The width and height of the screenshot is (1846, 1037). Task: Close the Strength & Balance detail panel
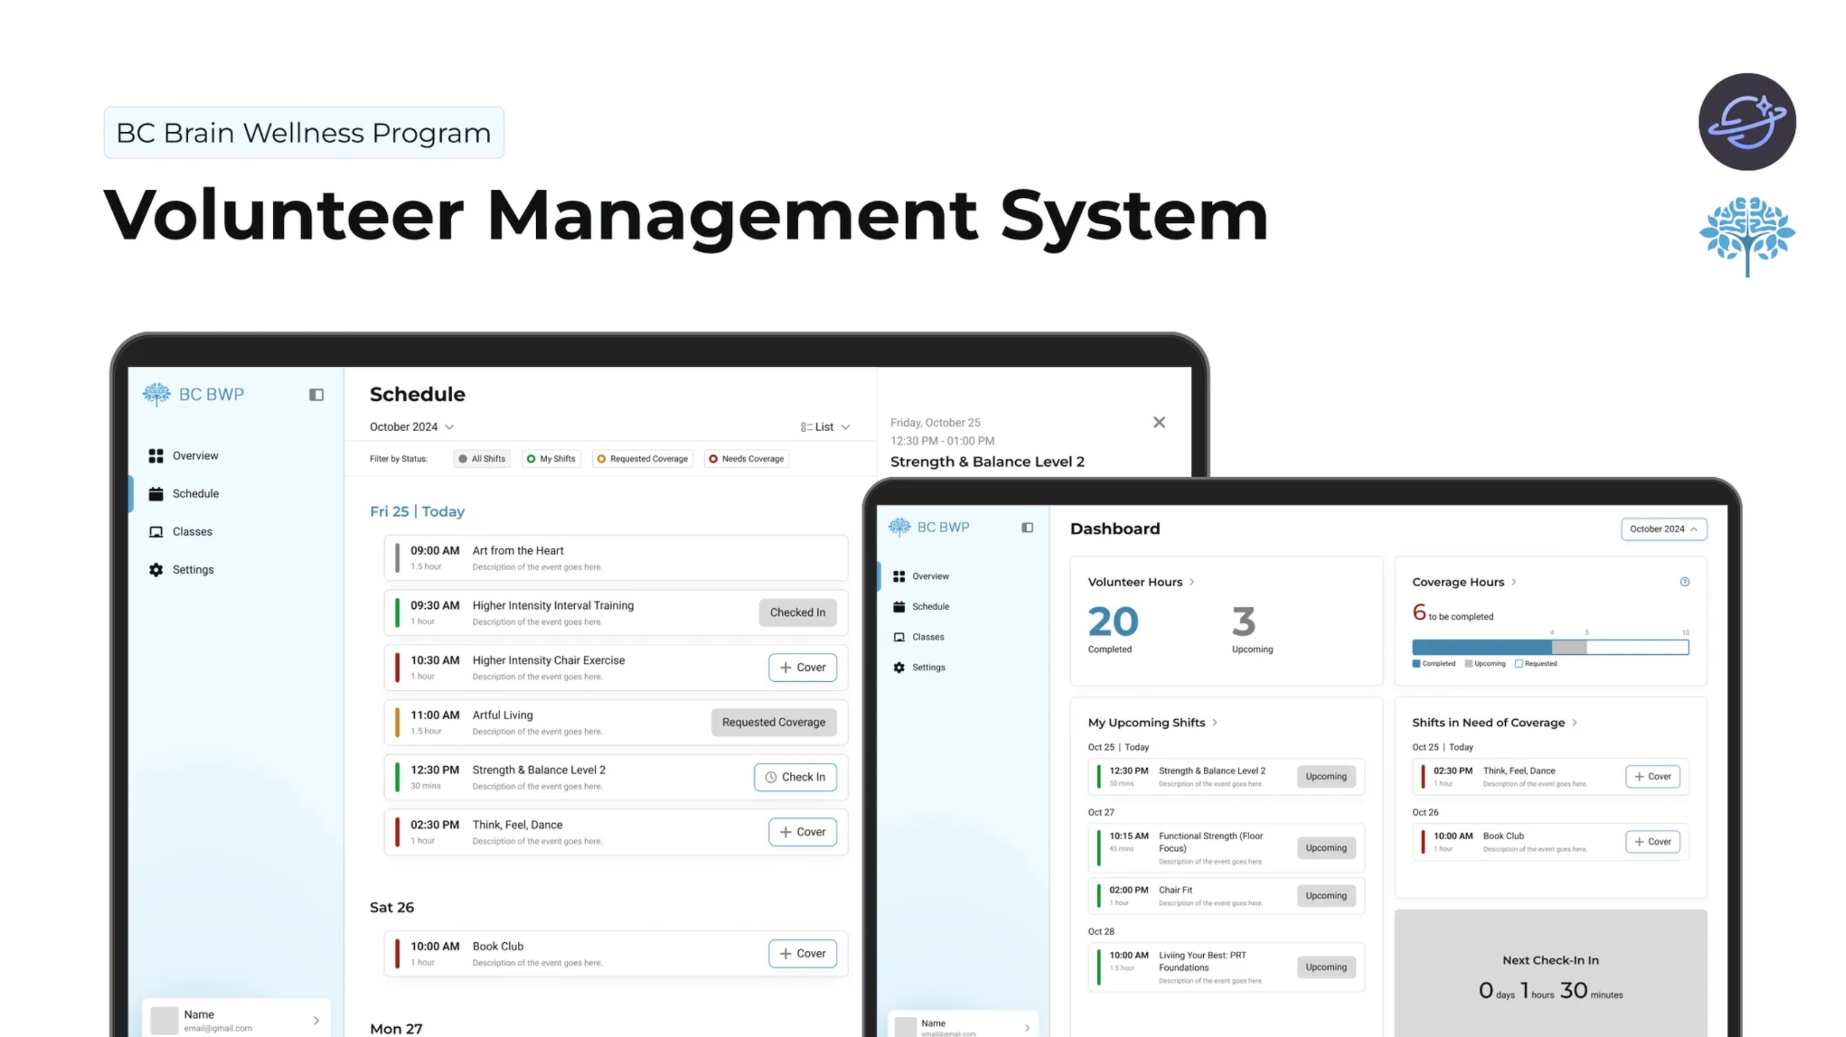click(x=1159, y=423)
